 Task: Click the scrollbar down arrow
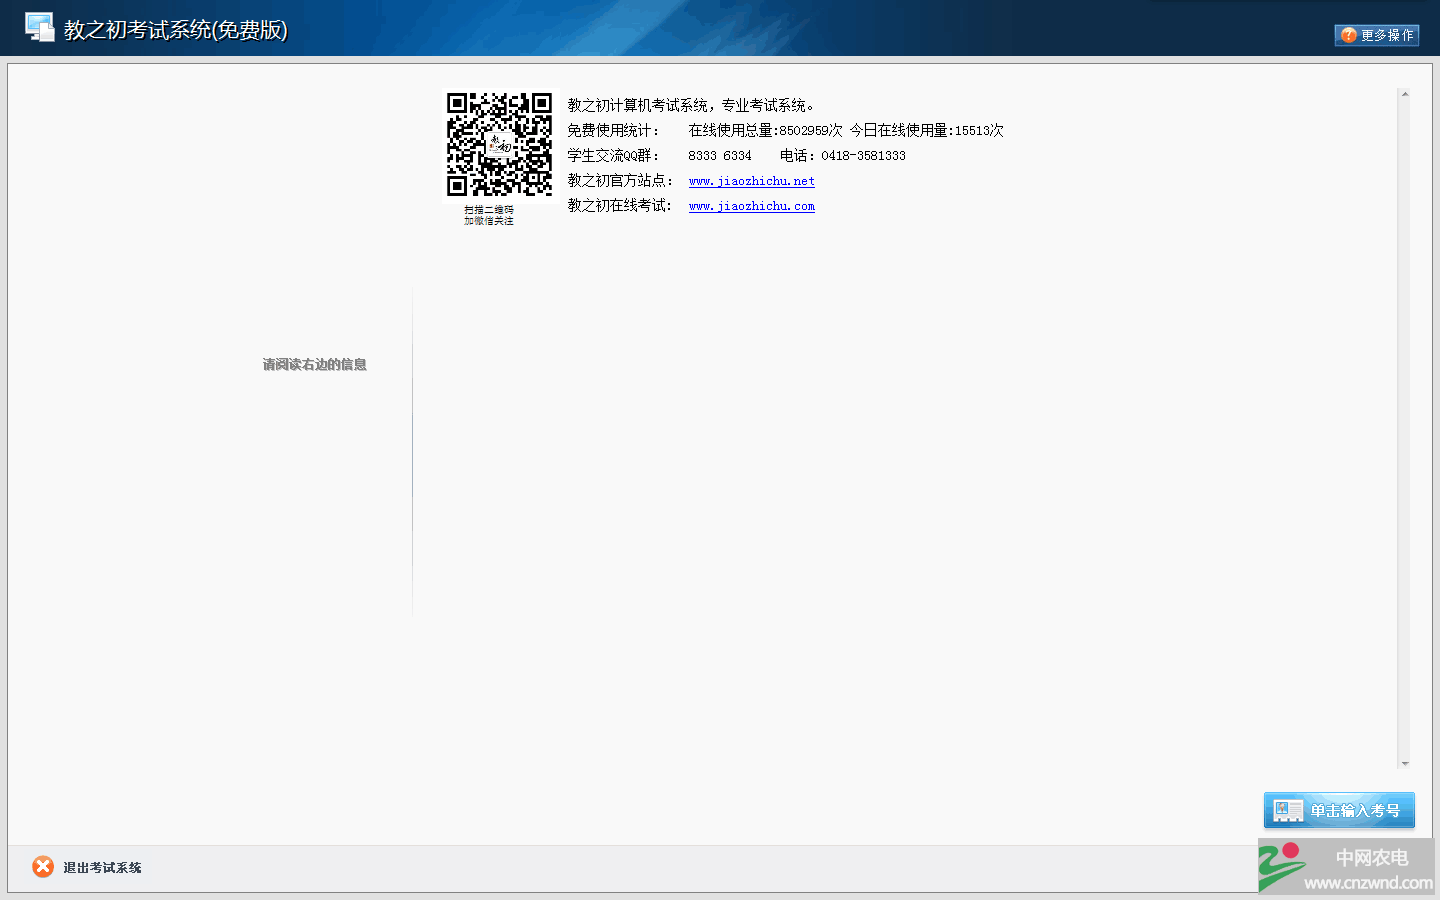click(1405, 763)
